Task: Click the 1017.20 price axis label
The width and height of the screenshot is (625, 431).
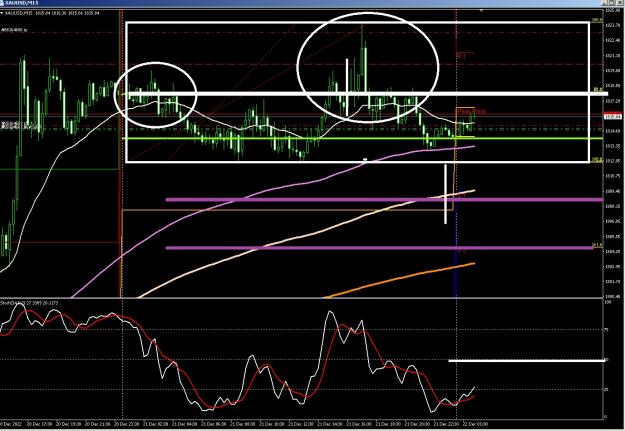Action: (x=613, y=101)
